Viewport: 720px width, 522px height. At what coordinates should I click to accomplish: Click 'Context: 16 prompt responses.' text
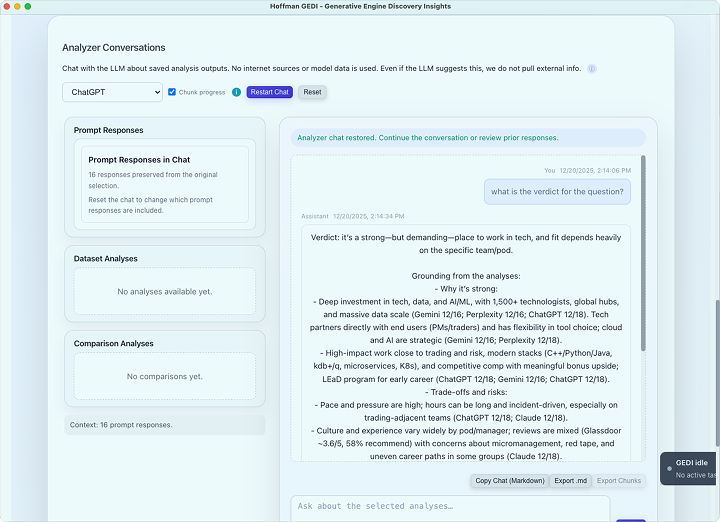pyautogui.click(x=121, y=425)
